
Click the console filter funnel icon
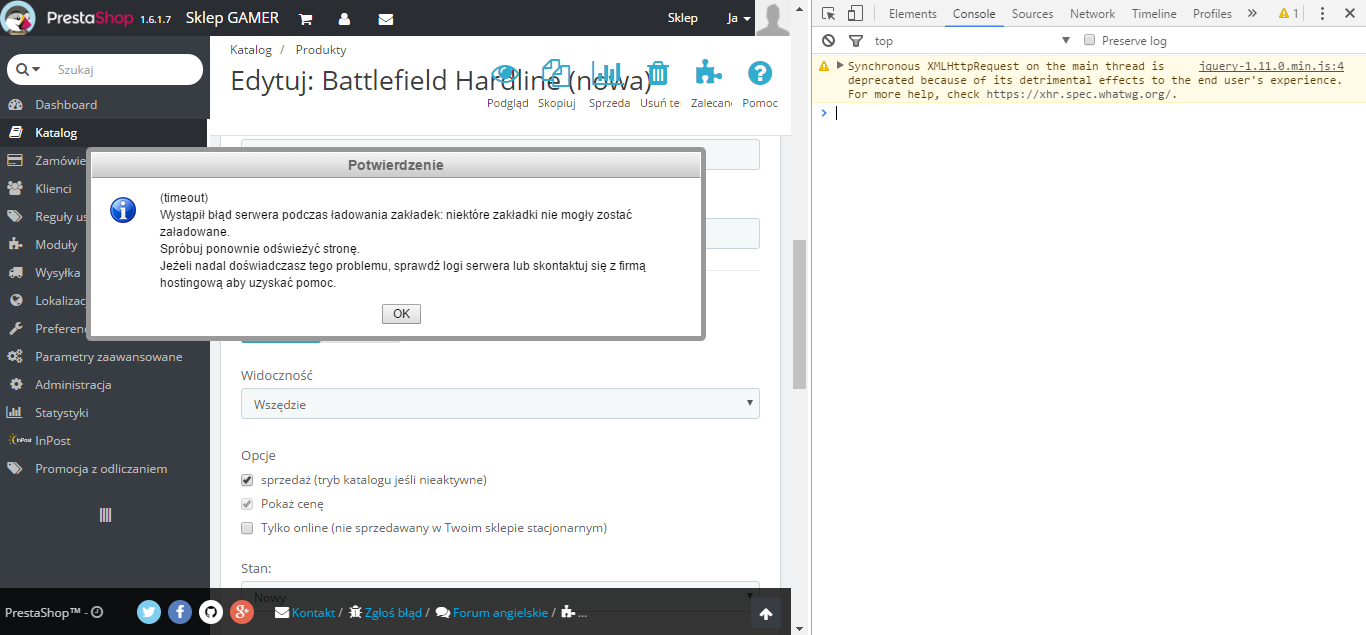coord(856,41)
